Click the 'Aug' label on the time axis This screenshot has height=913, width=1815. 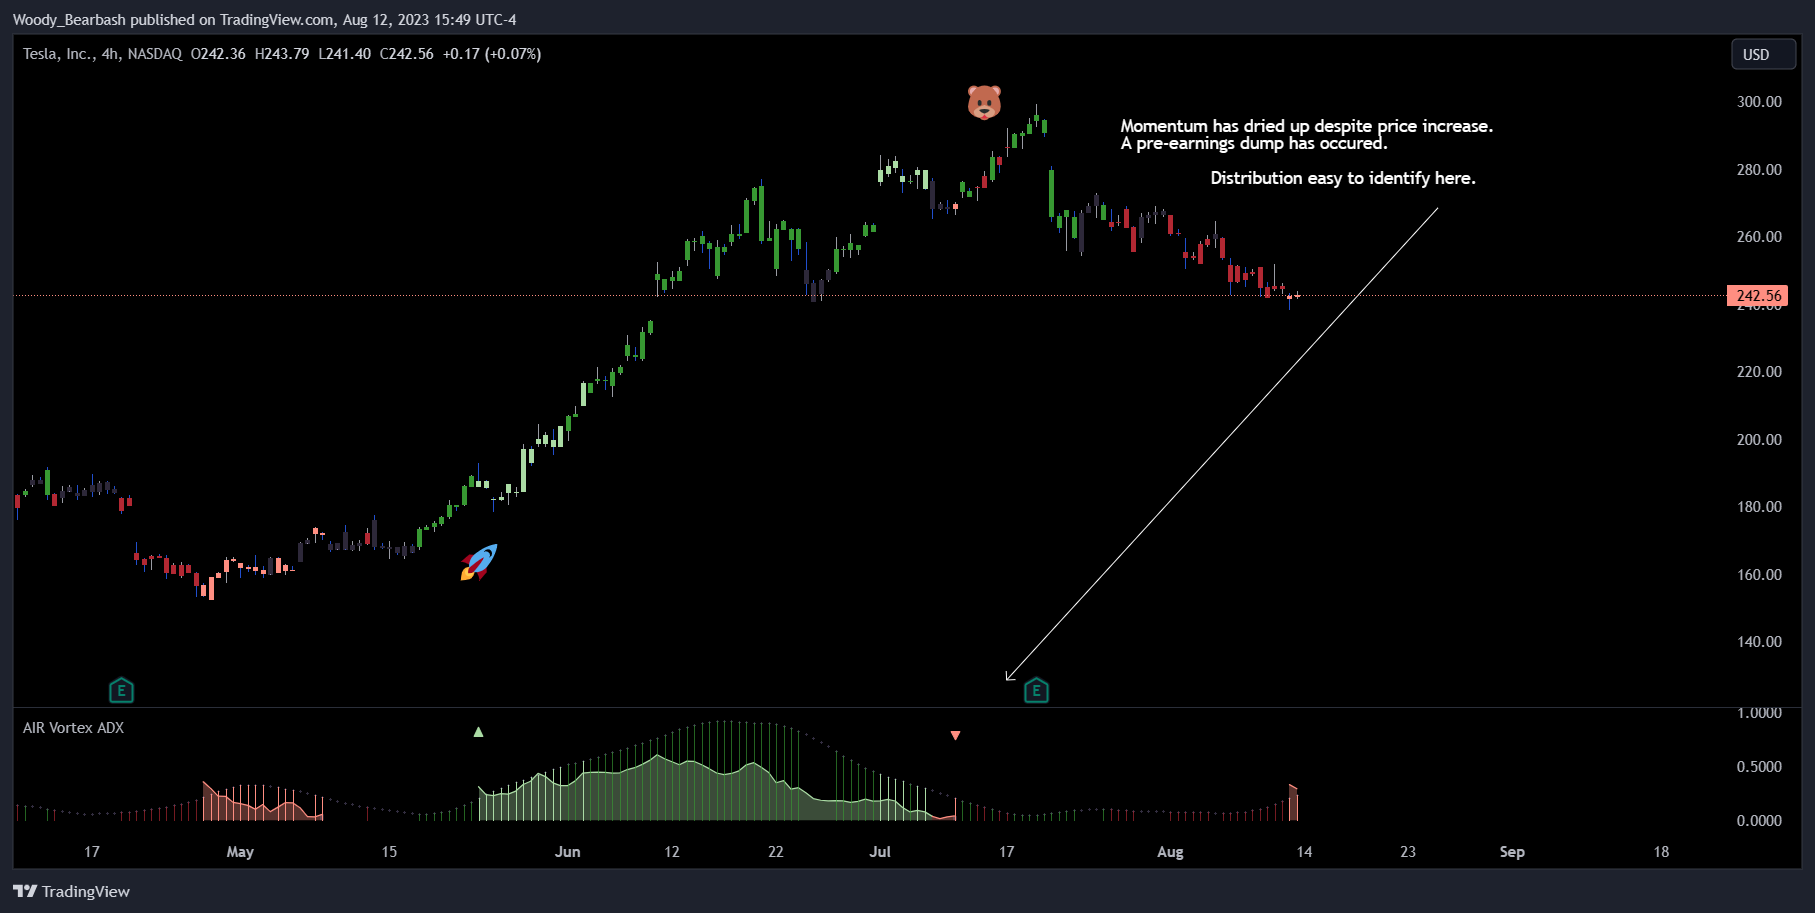point(1170,852)
